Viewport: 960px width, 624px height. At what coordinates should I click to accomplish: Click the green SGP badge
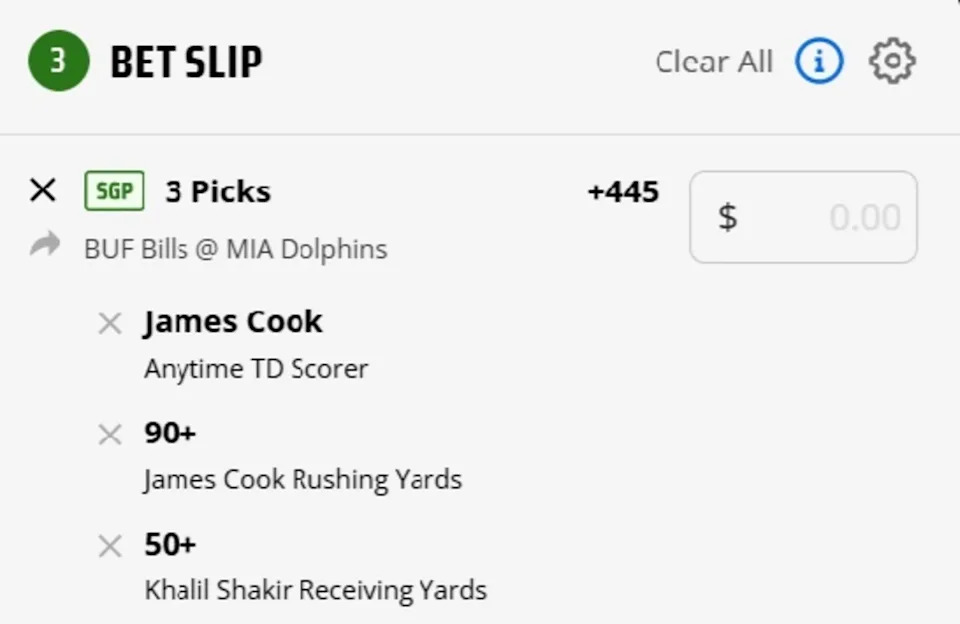click(x=114, y=191)
